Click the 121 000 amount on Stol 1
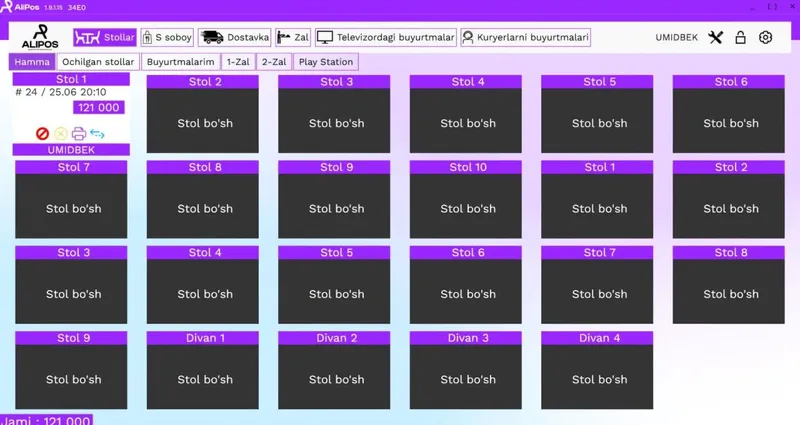 point(98,108)
